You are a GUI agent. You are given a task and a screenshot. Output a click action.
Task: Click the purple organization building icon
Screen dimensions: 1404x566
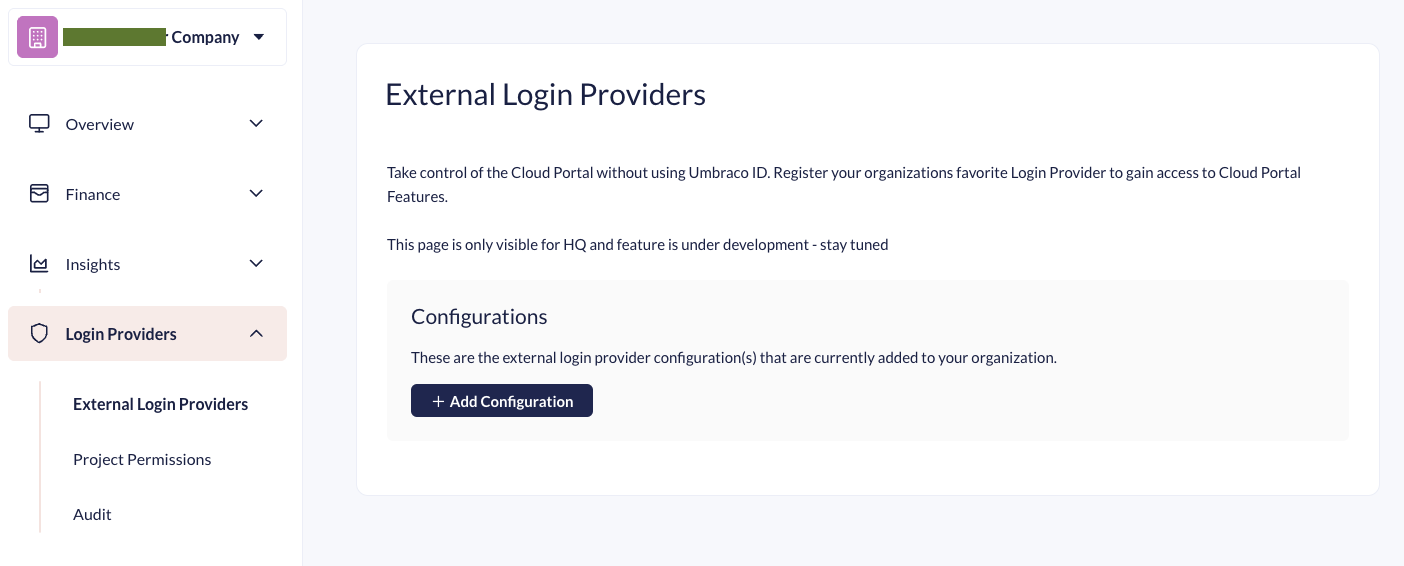(38, 38)
